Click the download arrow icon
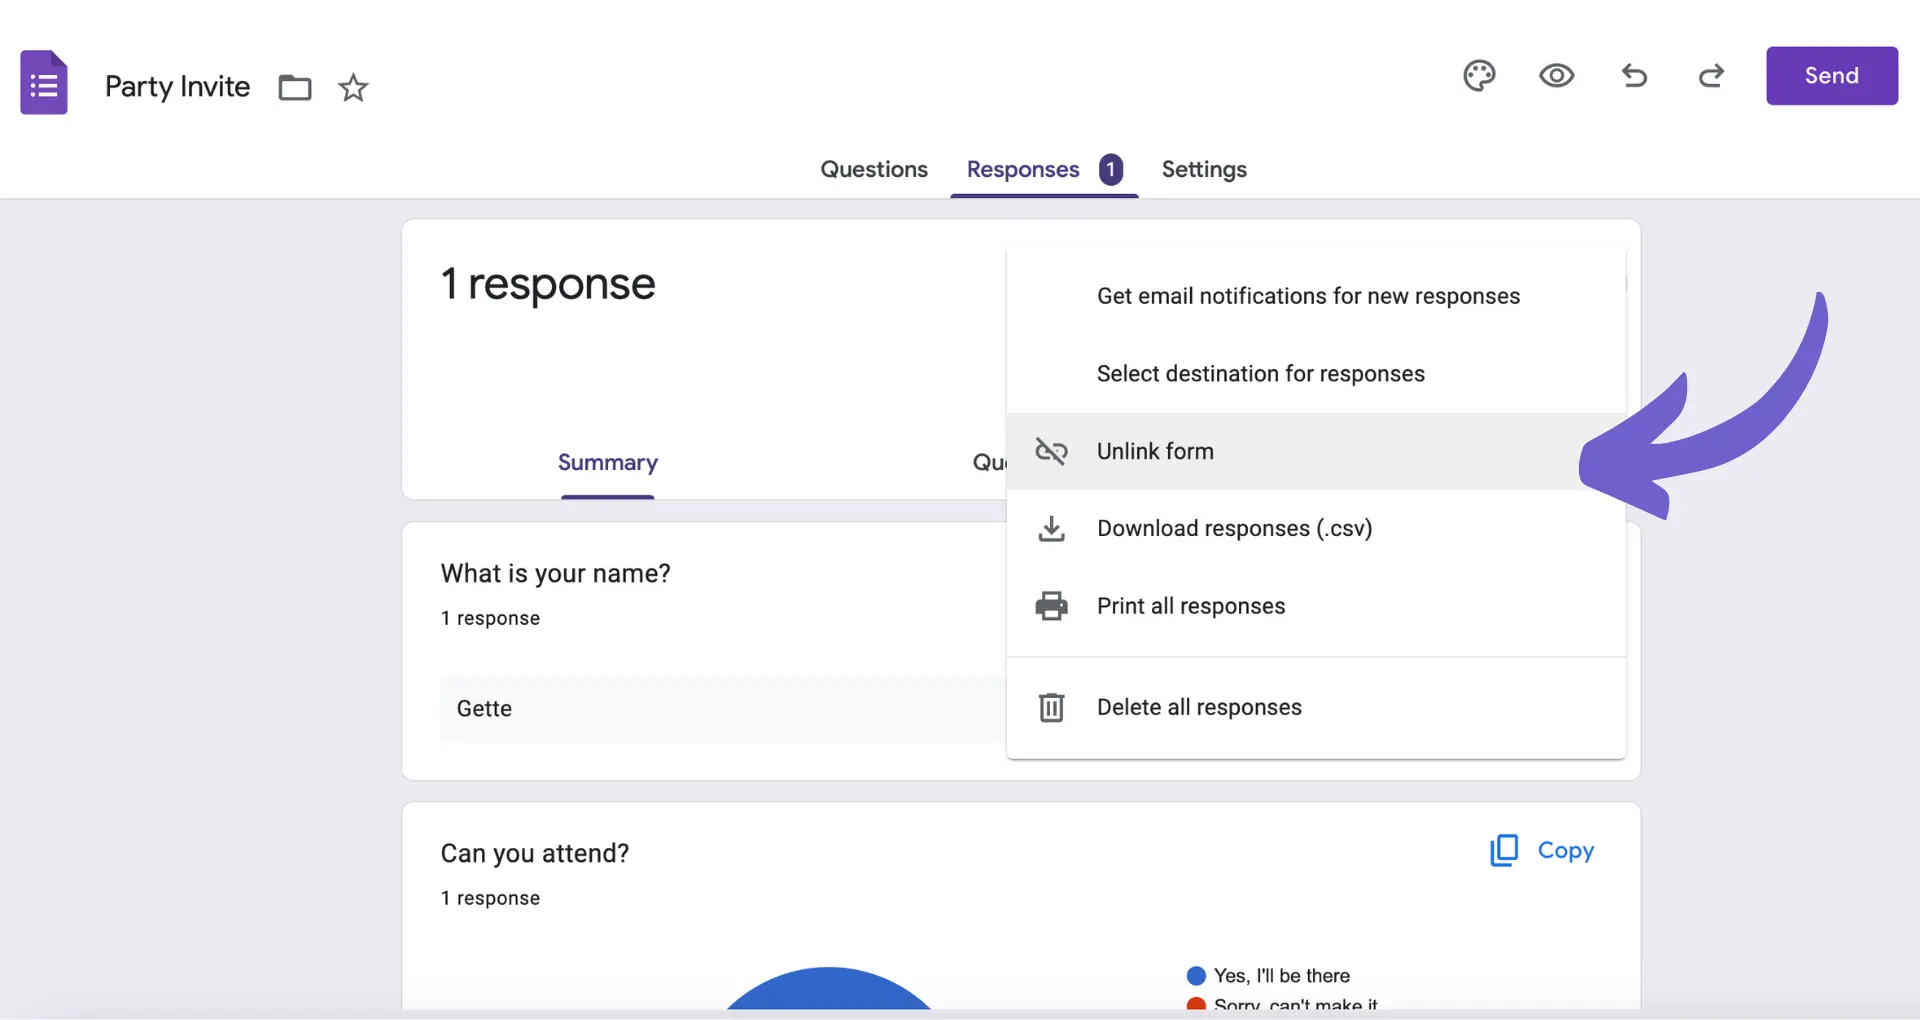Viewport: 1920px width, 1020px height. [1051, 529]
